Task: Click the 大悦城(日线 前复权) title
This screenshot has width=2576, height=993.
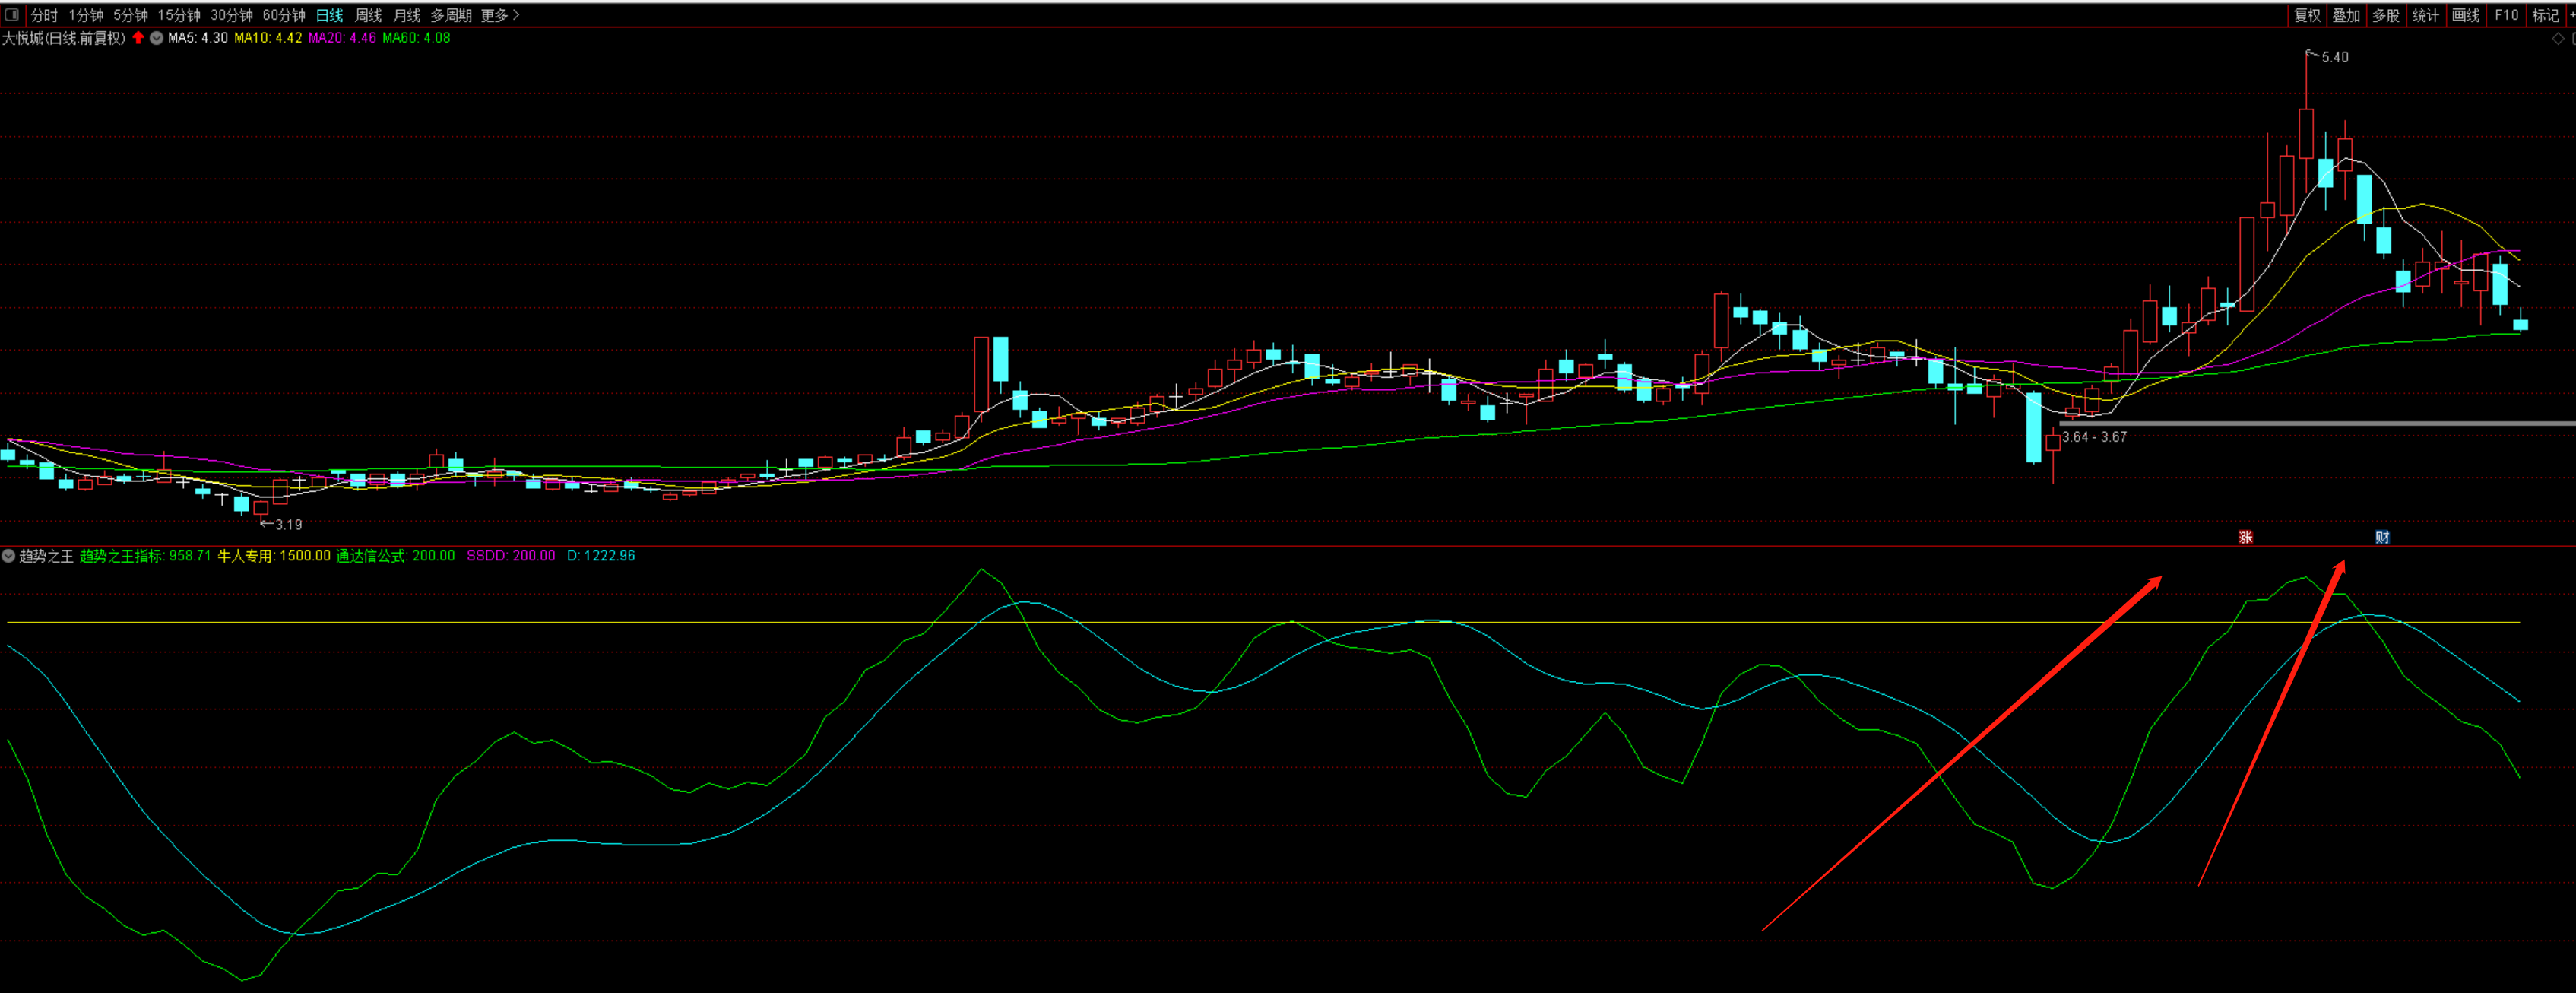Action: [x=64, y=38]
